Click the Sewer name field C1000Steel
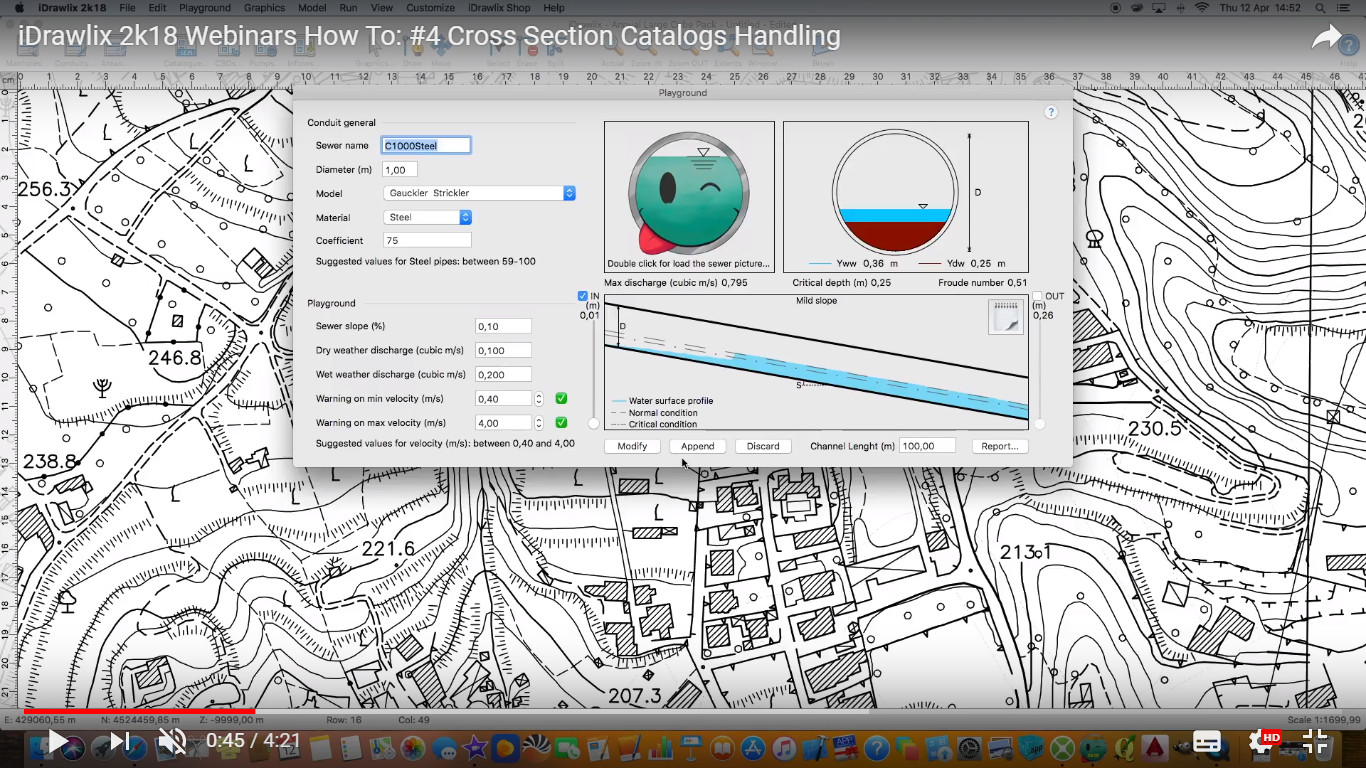 (426, 145)
